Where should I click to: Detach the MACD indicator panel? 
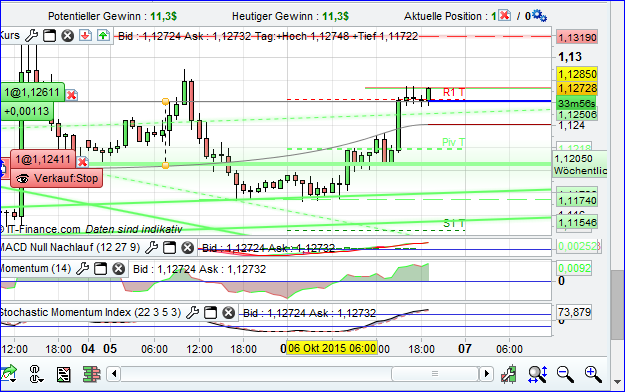pyautogui.click(x=170, y=248)
